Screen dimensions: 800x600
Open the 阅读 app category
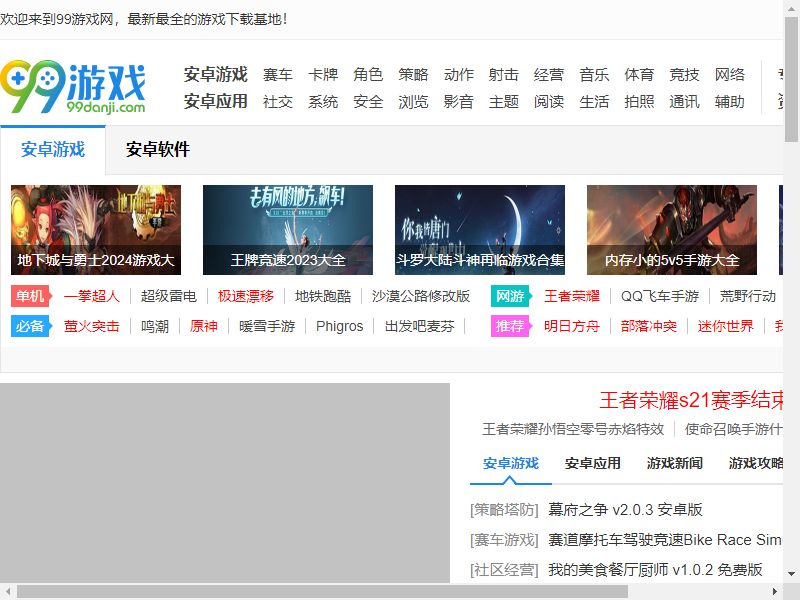(x=549, y=102)
